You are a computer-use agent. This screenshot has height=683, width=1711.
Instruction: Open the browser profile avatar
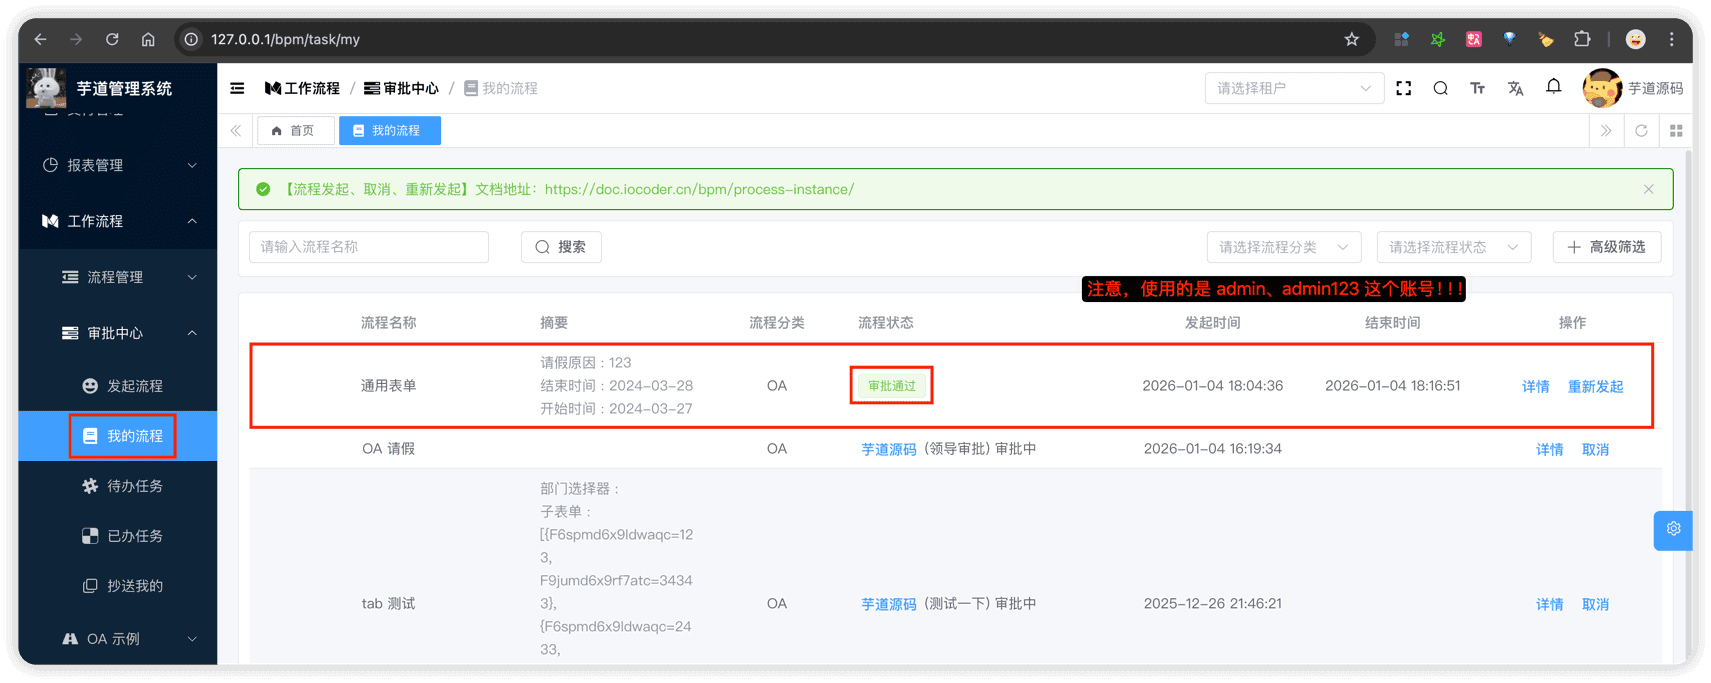pyautogui.click(x=1636, y=39)
